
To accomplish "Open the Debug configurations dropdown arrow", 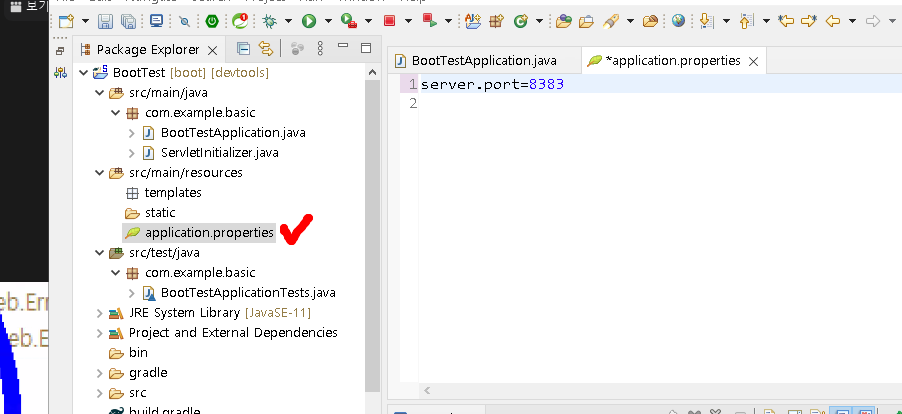I will [x=288, y=21].
